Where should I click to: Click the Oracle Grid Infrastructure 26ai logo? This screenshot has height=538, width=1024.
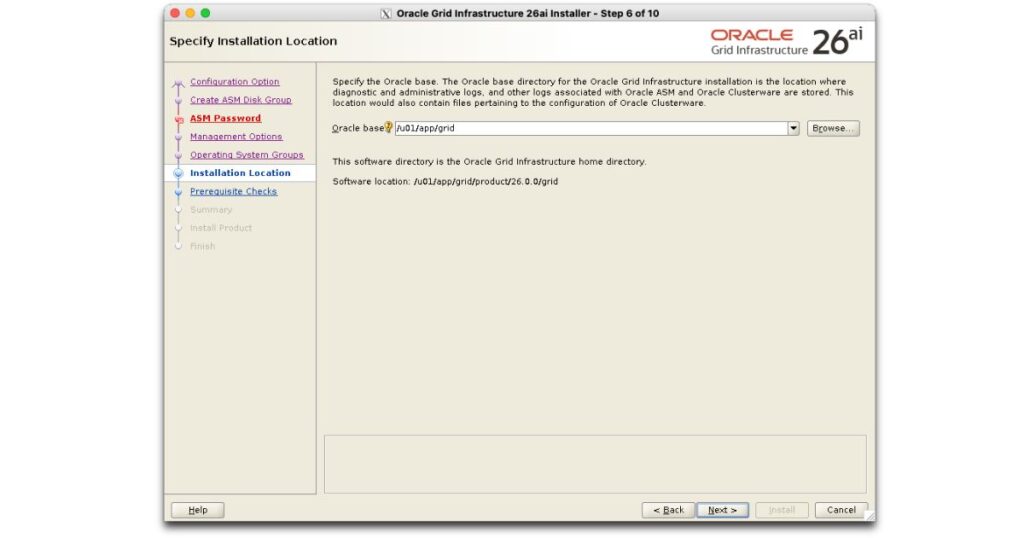coord(786,42)
